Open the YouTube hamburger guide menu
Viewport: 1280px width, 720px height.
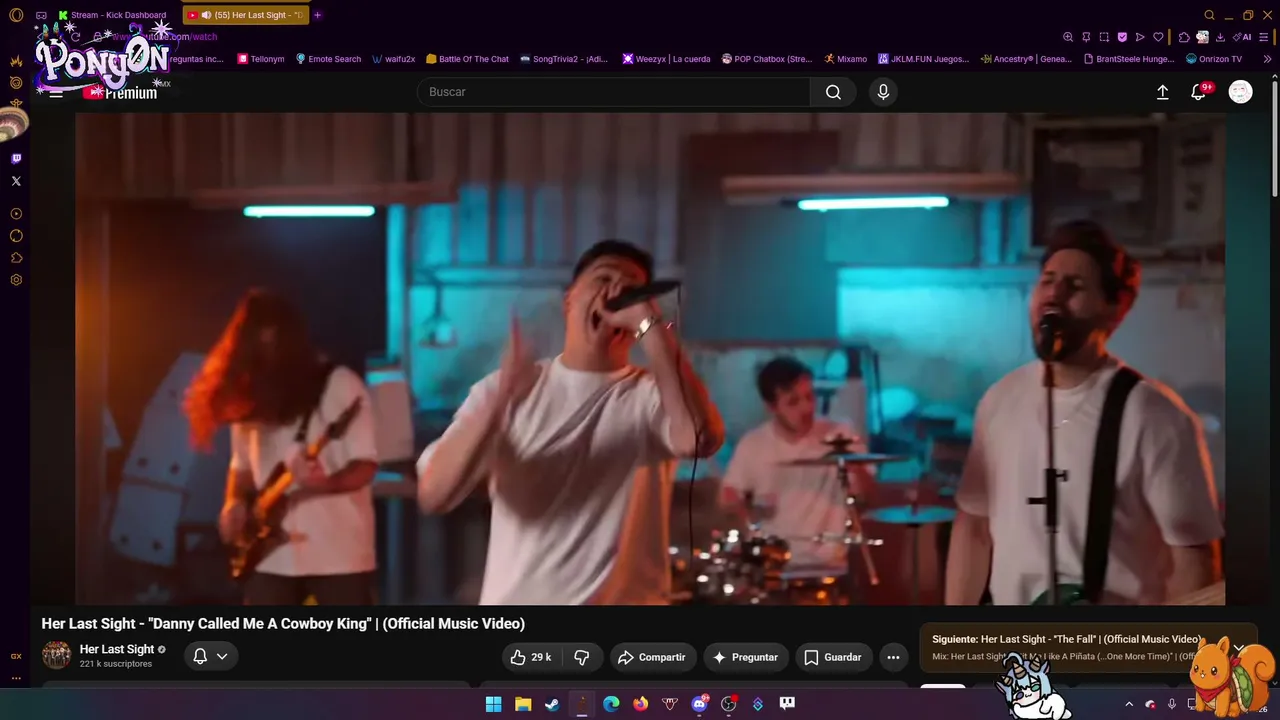point(56,92)
